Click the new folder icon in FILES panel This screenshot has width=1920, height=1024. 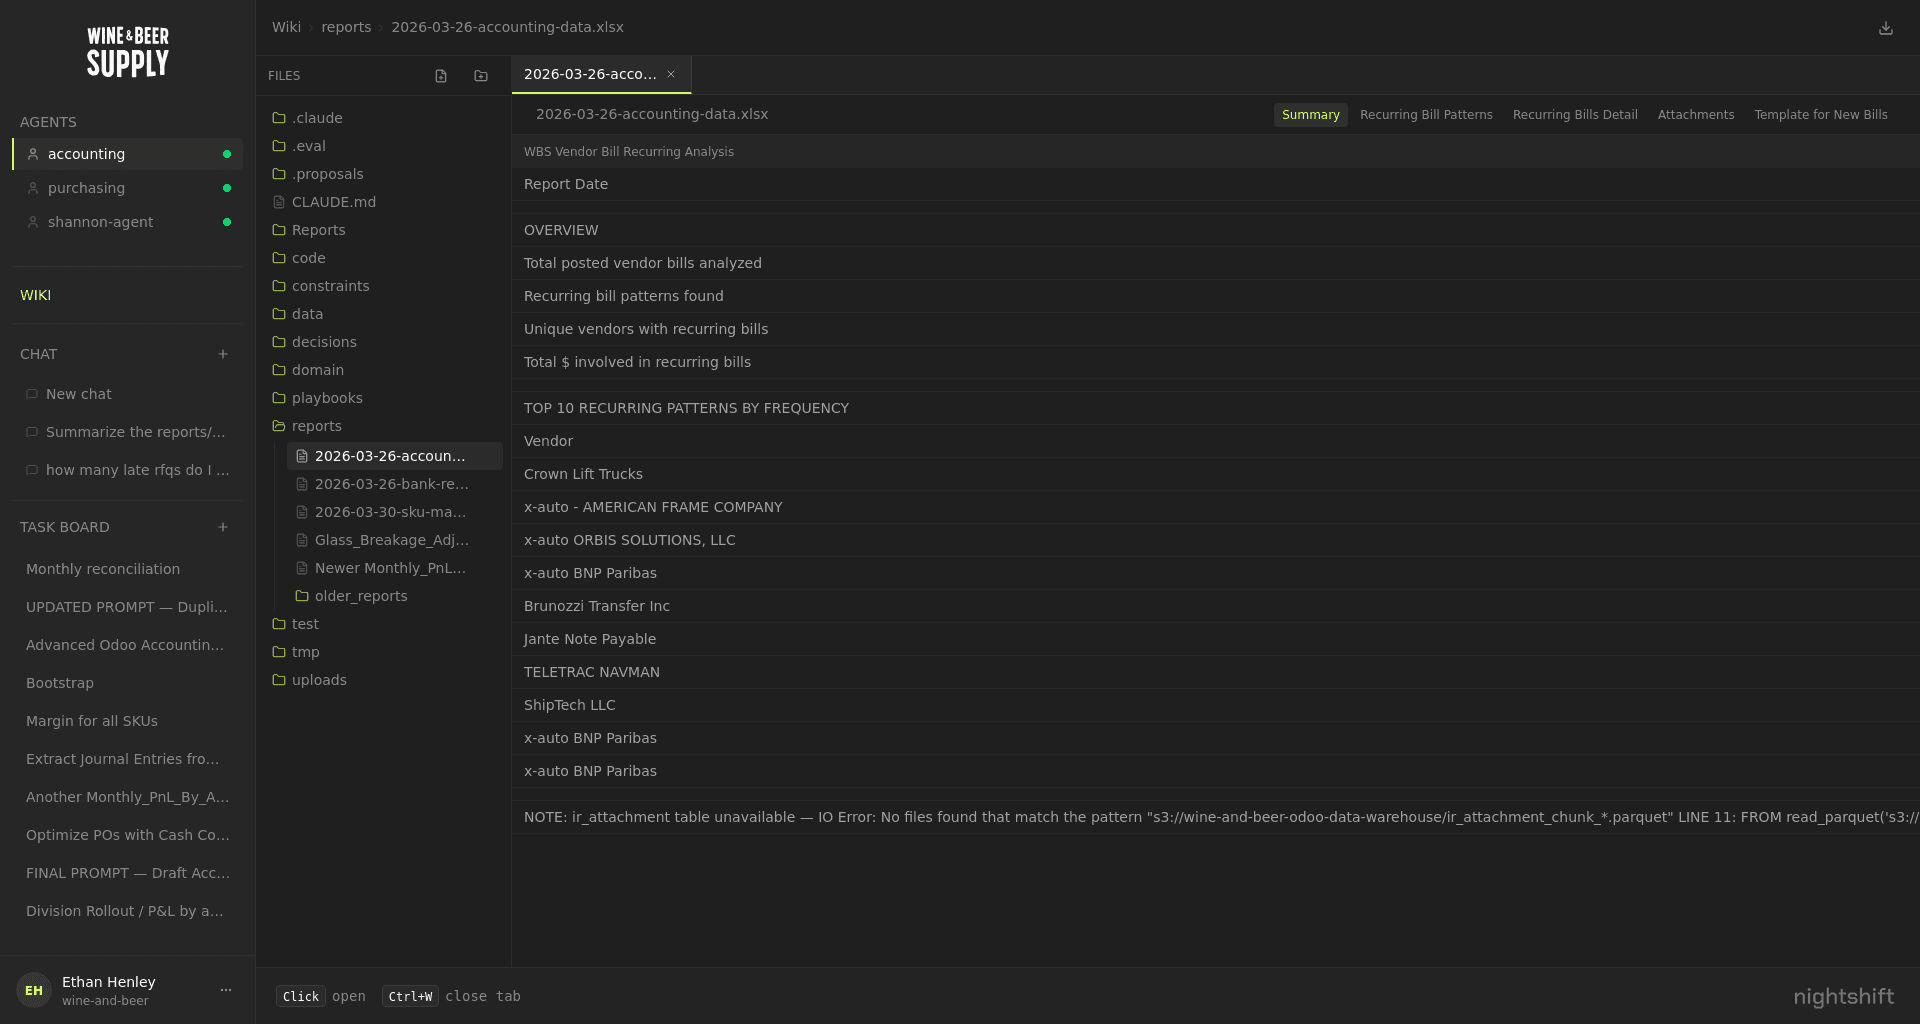[481, 75]
